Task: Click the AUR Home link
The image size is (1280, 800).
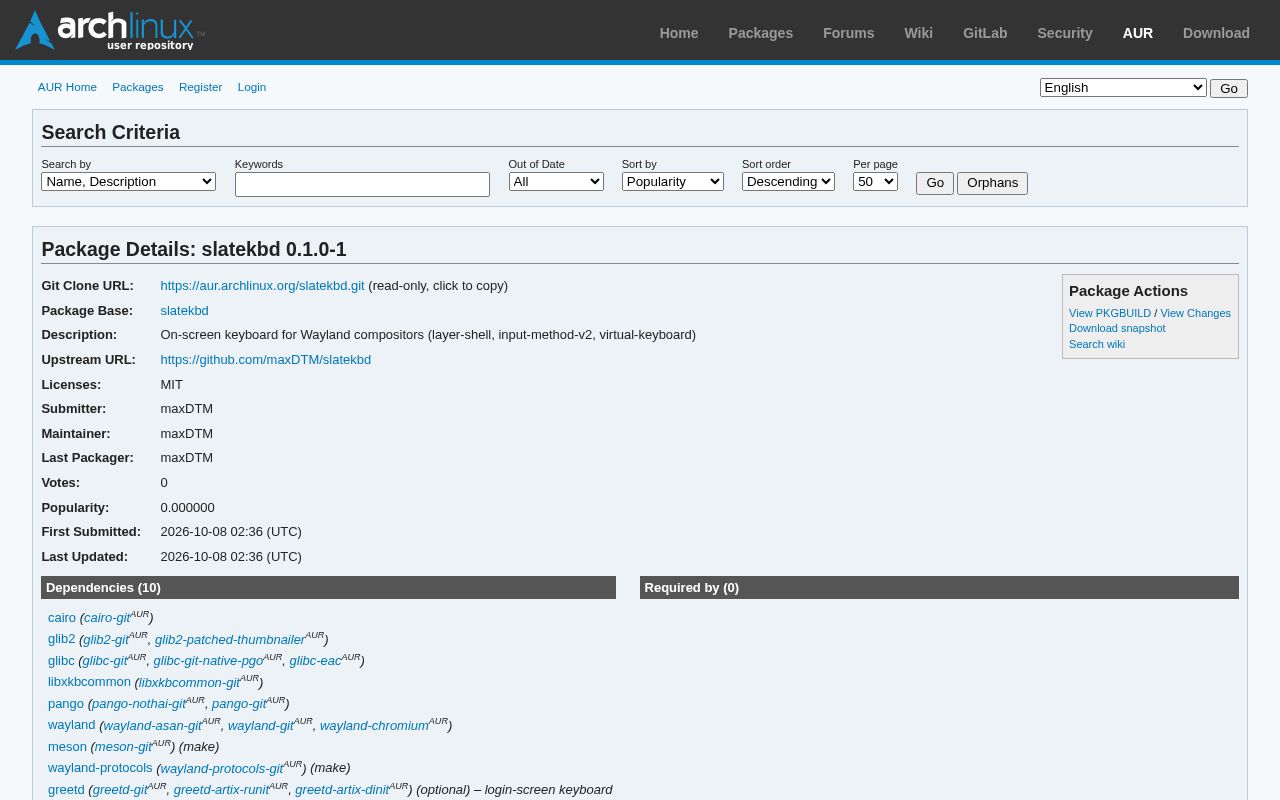Action: (x=67, y=87)
